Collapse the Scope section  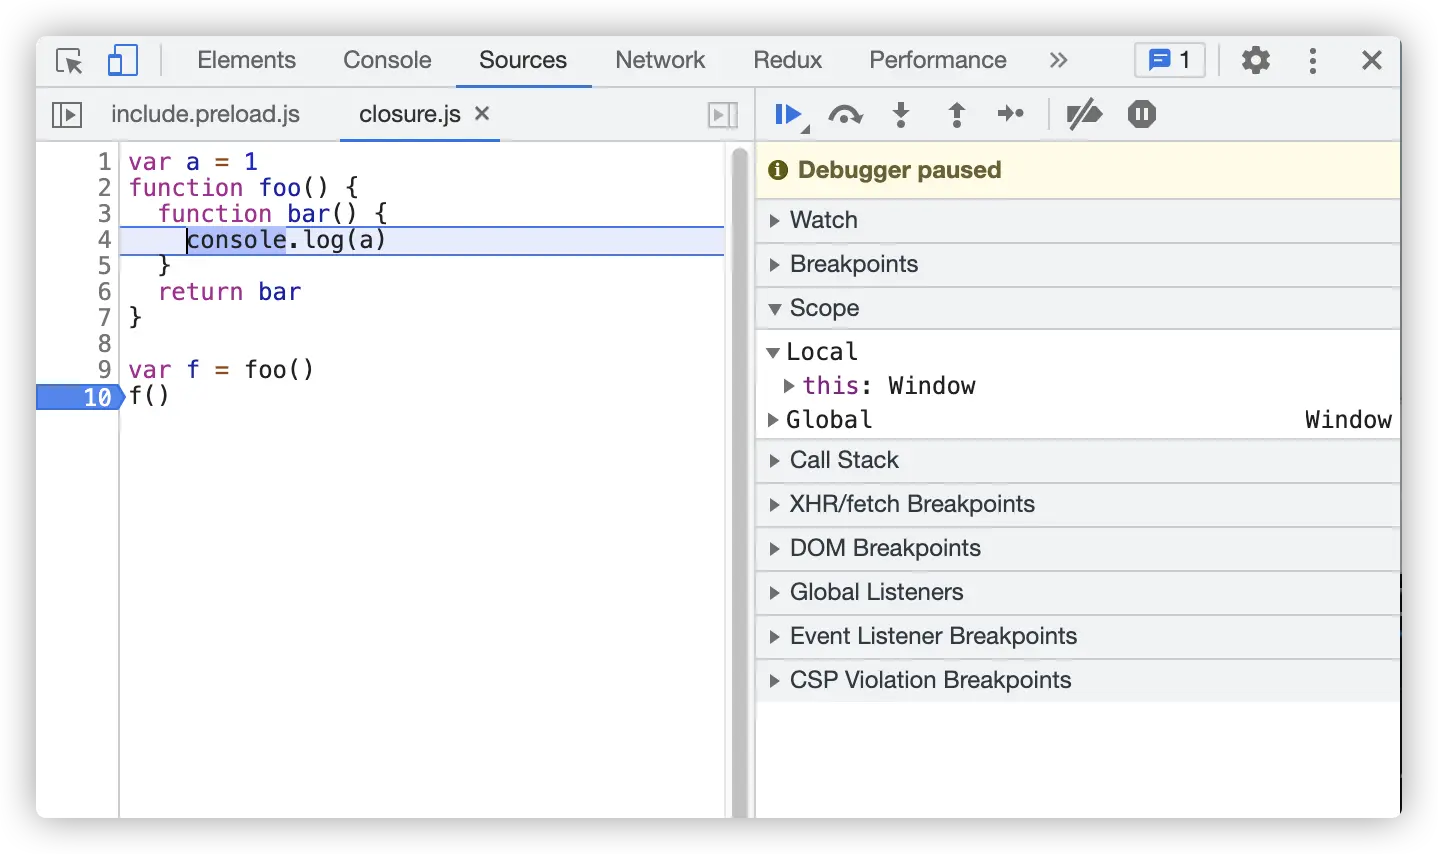click(x=824, y=308)
